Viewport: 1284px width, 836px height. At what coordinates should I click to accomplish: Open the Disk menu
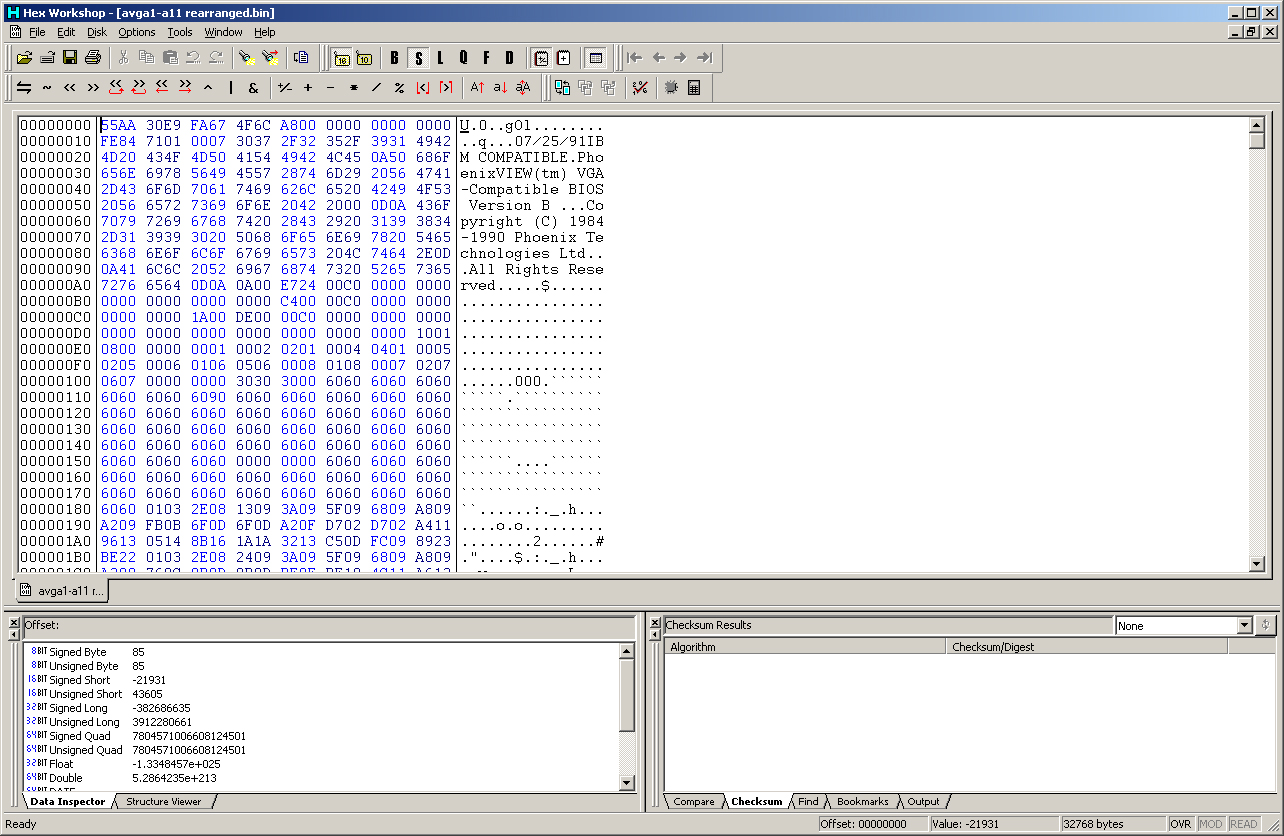point(96,32)
